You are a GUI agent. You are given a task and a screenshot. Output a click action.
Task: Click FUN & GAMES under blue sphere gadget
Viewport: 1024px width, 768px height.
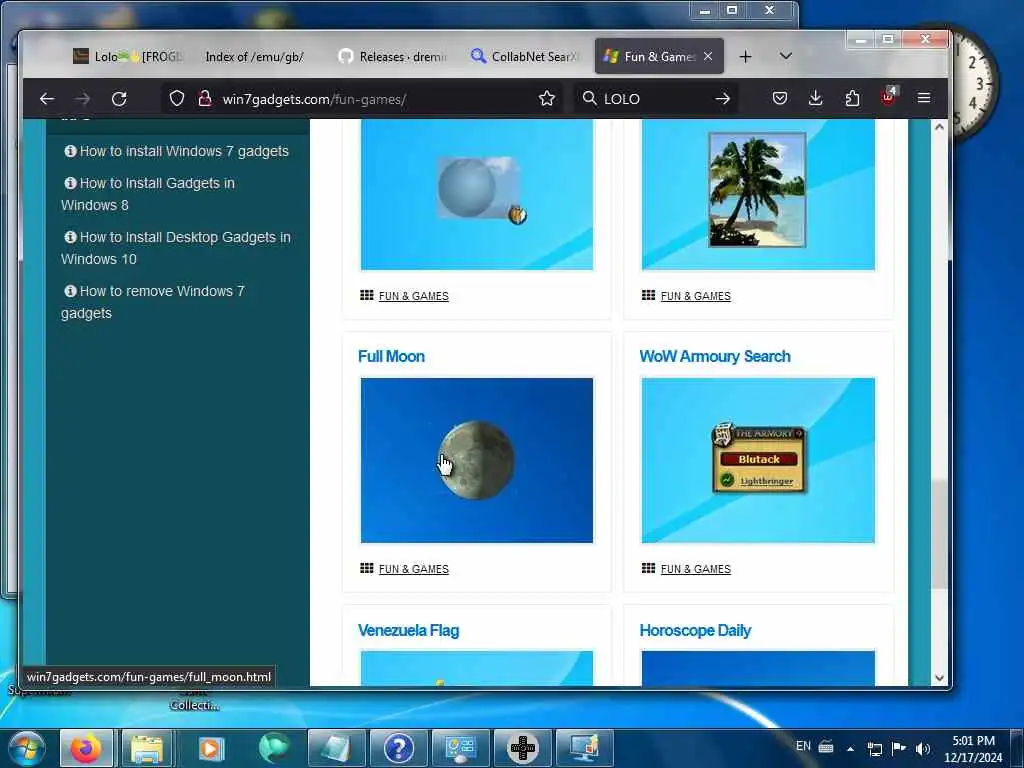413,296
